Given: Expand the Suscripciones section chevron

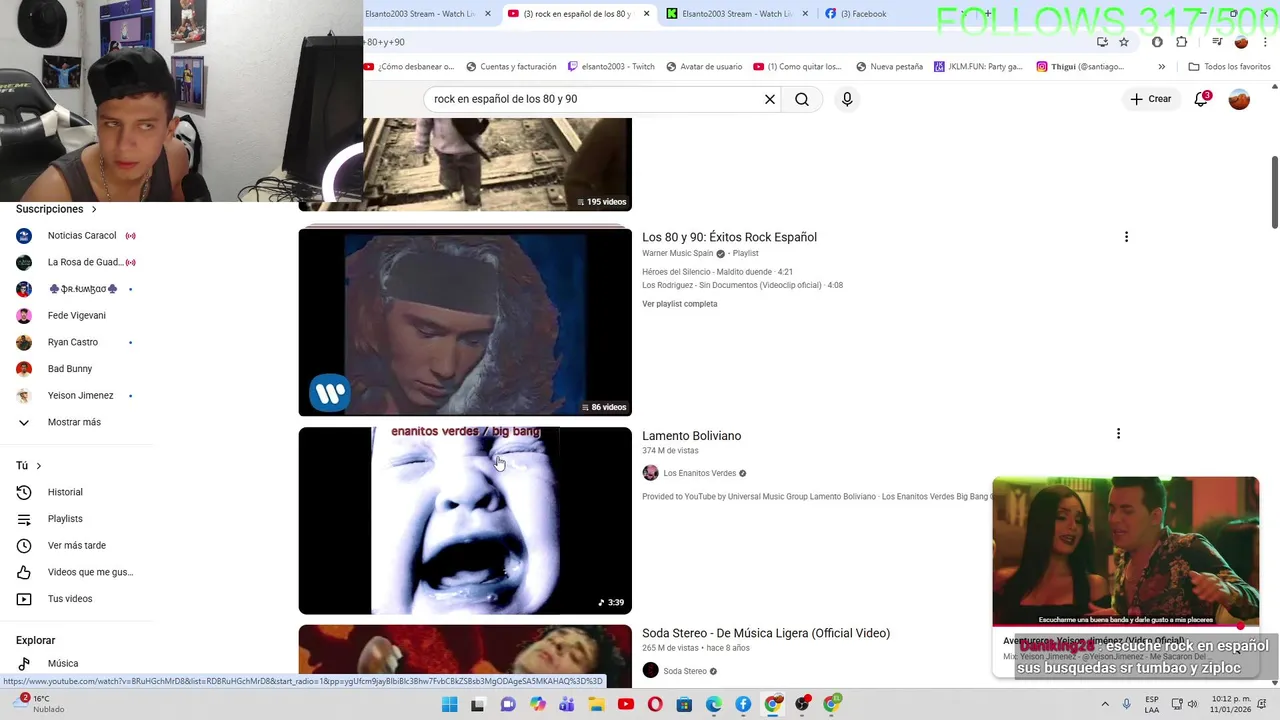Looking at the screenshot, I should [94, 209].
